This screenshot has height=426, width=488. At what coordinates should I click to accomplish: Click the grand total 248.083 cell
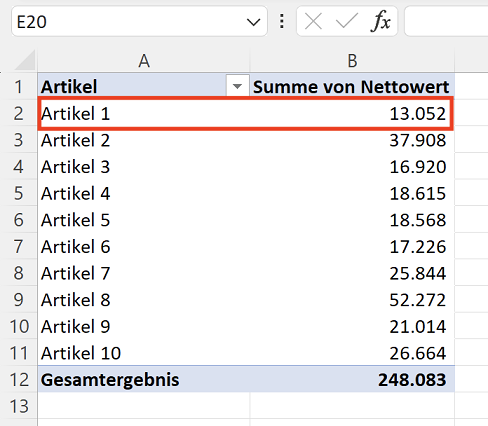pos(352,380)
